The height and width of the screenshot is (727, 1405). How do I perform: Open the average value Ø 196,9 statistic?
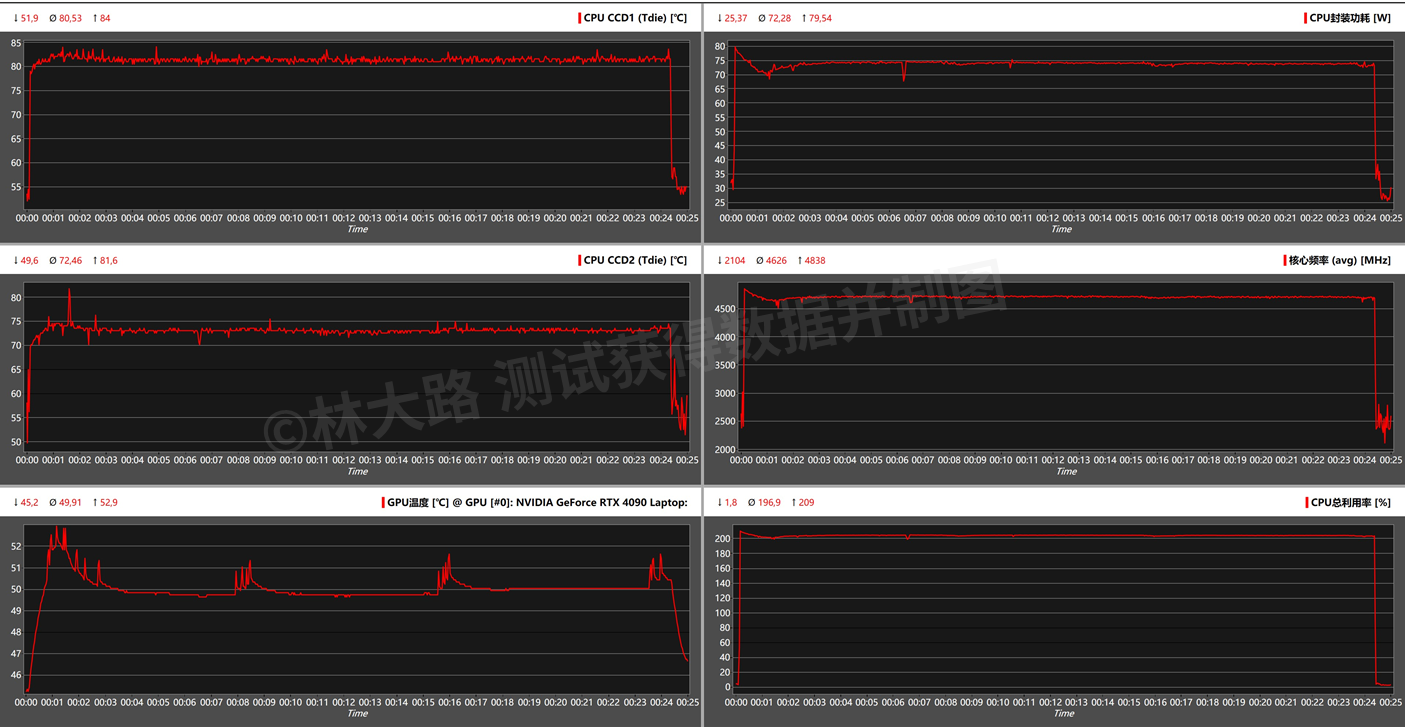765,502
